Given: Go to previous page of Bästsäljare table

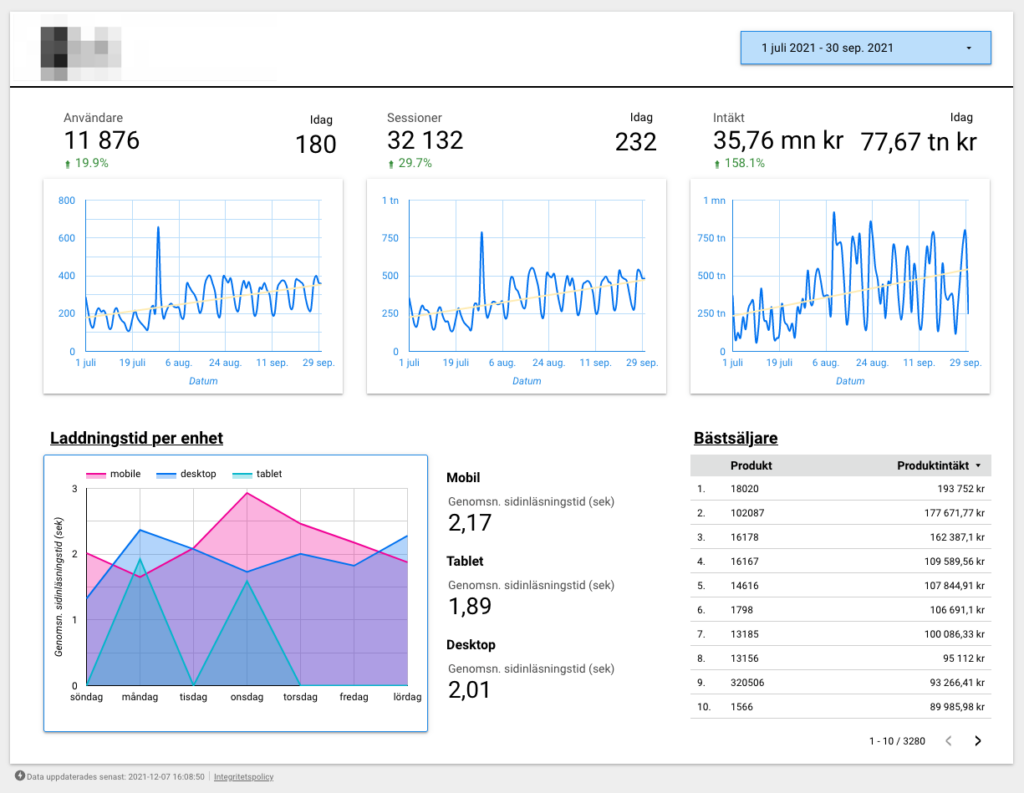Looking at the screenshot, I should 949,741.
